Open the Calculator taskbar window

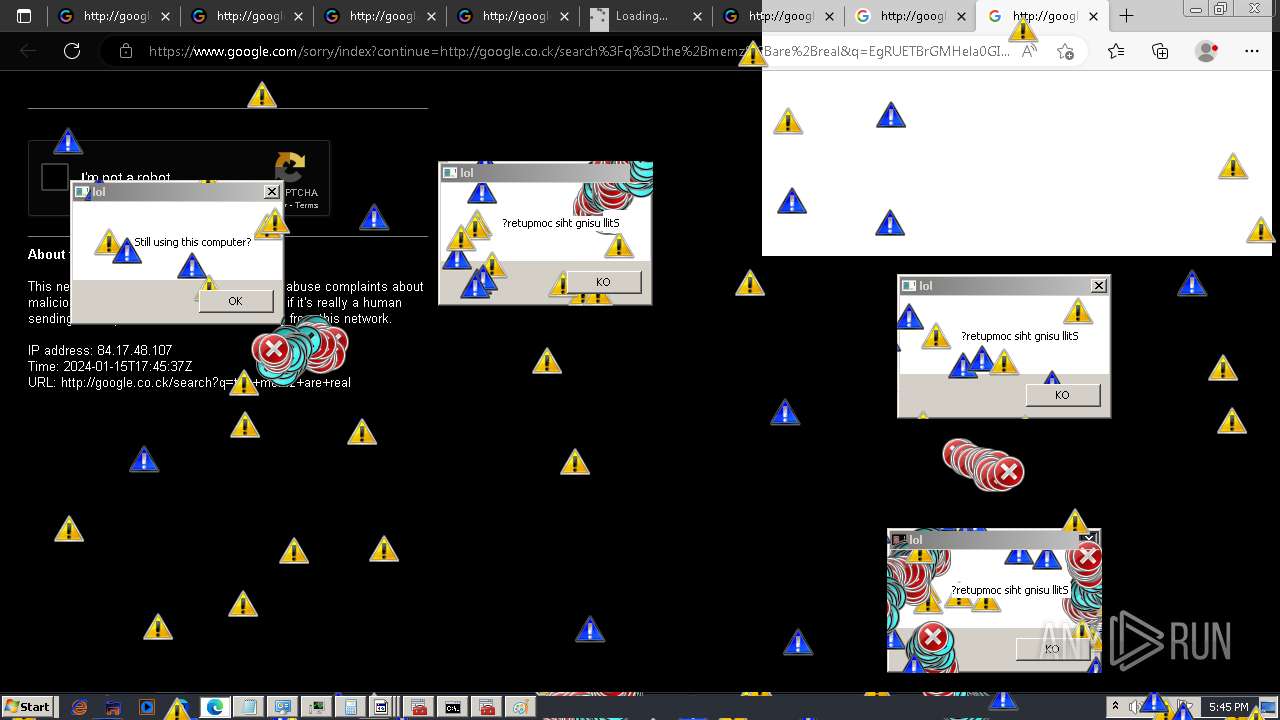tap(350, 707)
